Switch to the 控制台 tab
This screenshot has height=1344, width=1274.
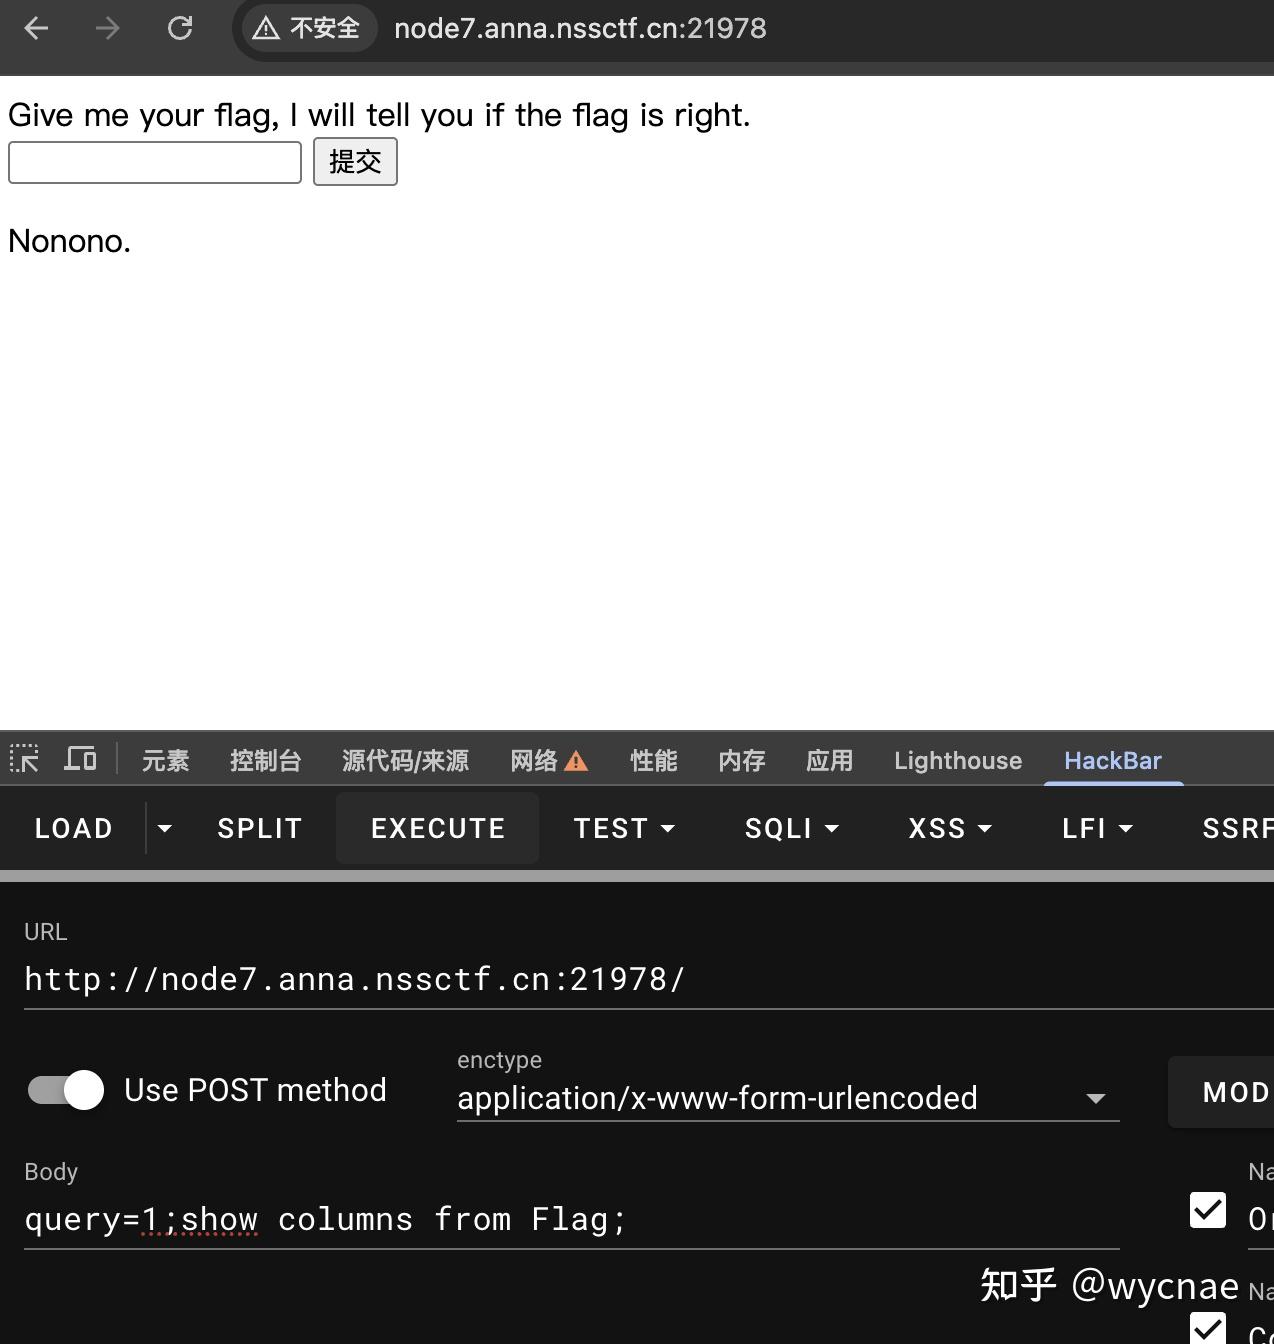tap(265, 760)
